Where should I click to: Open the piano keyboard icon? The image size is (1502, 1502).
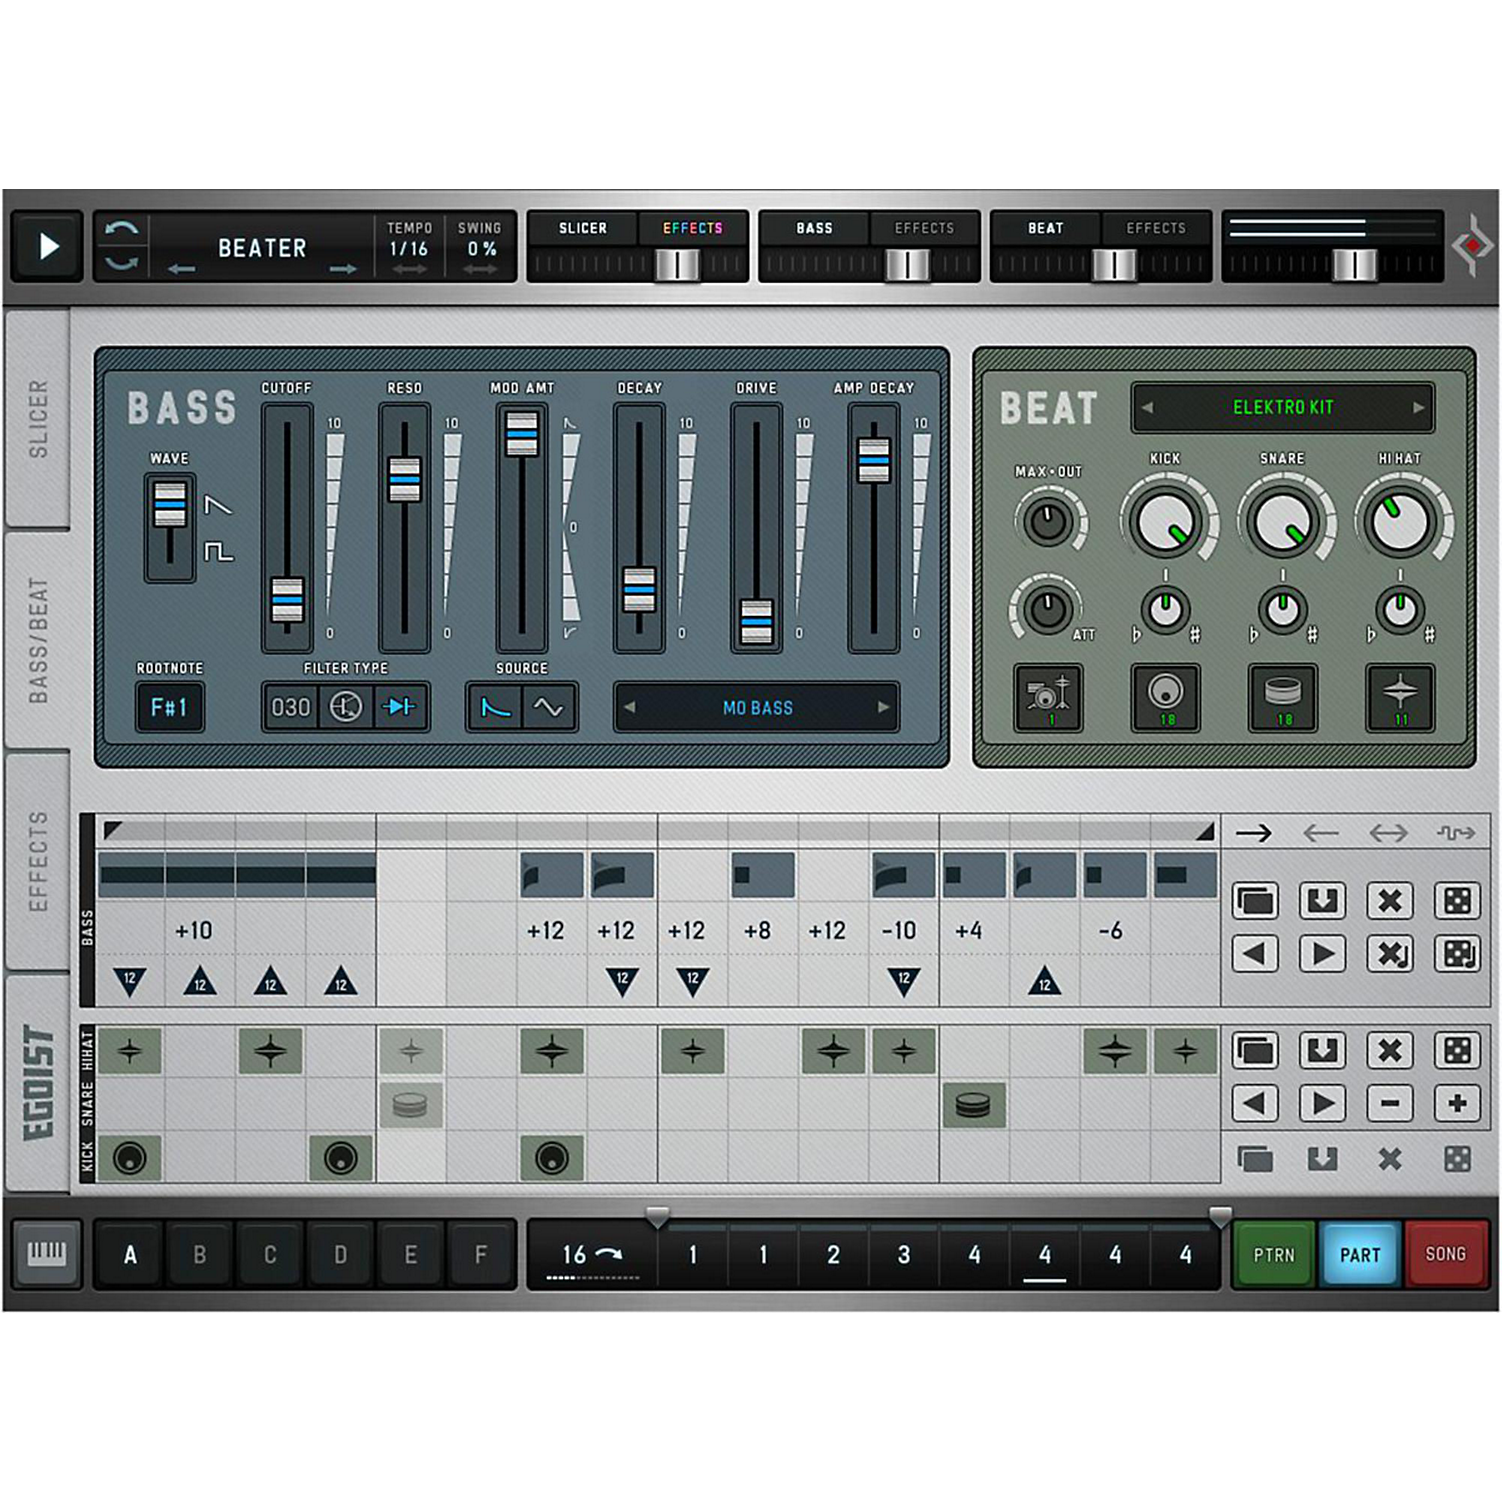47,1253
